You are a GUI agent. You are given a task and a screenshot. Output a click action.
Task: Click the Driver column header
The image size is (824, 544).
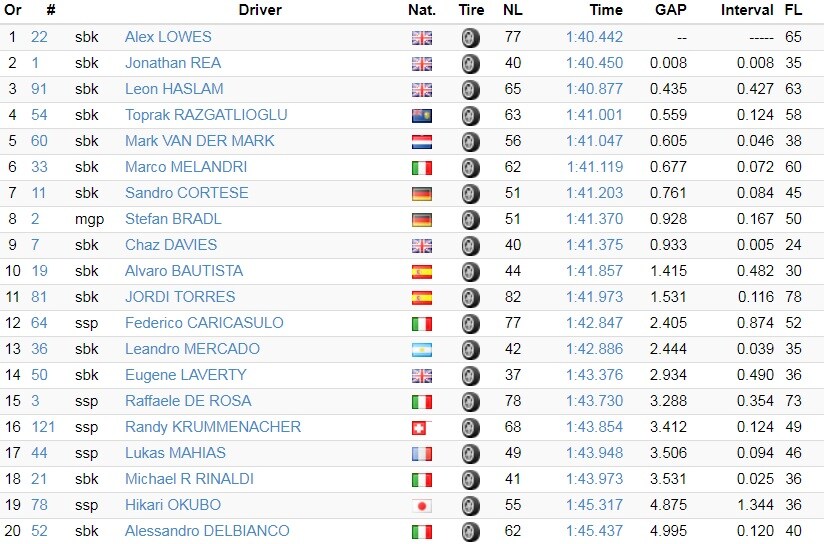pyautogui.click(x=260, y=10)
